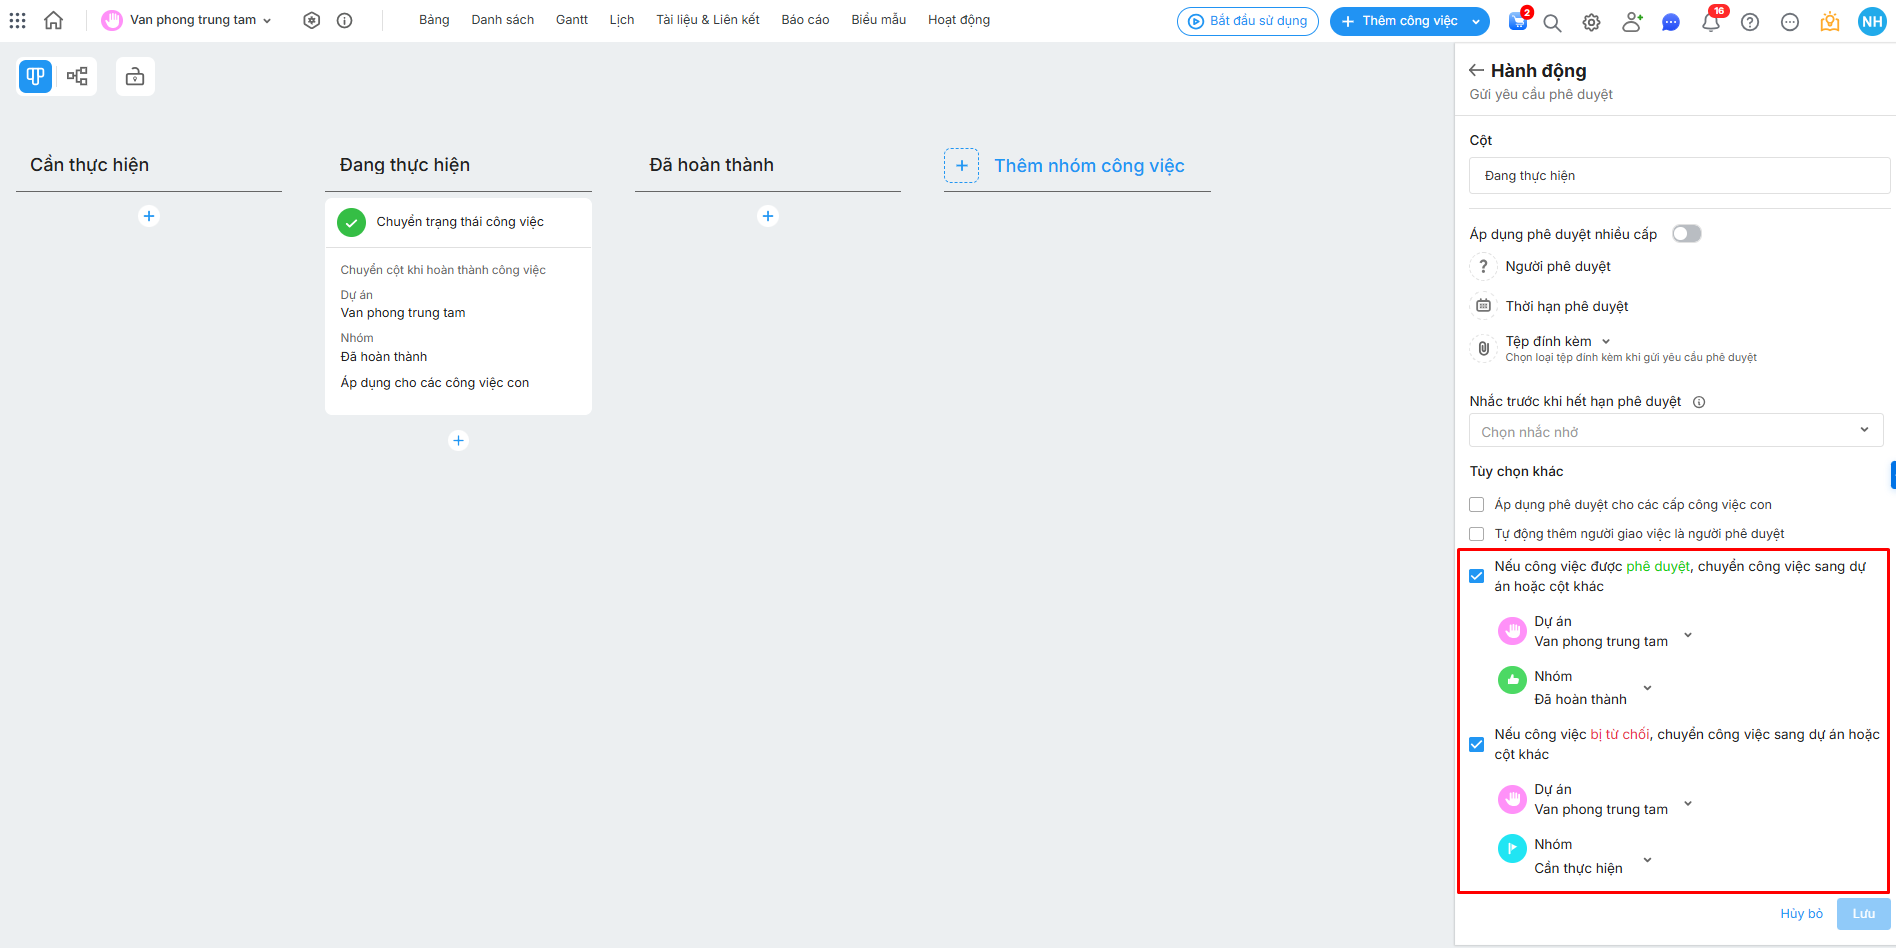Click the feedback smiley icon
Viewport: 1896px width, 948px height.
coord(1790,22)
